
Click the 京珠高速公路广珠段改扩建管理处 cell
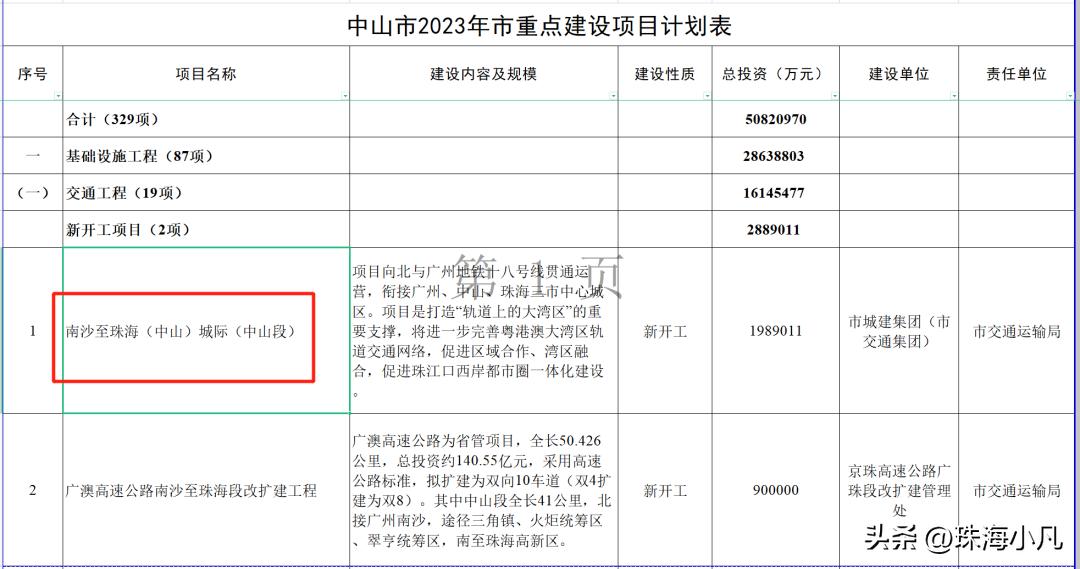coord(899,490)
